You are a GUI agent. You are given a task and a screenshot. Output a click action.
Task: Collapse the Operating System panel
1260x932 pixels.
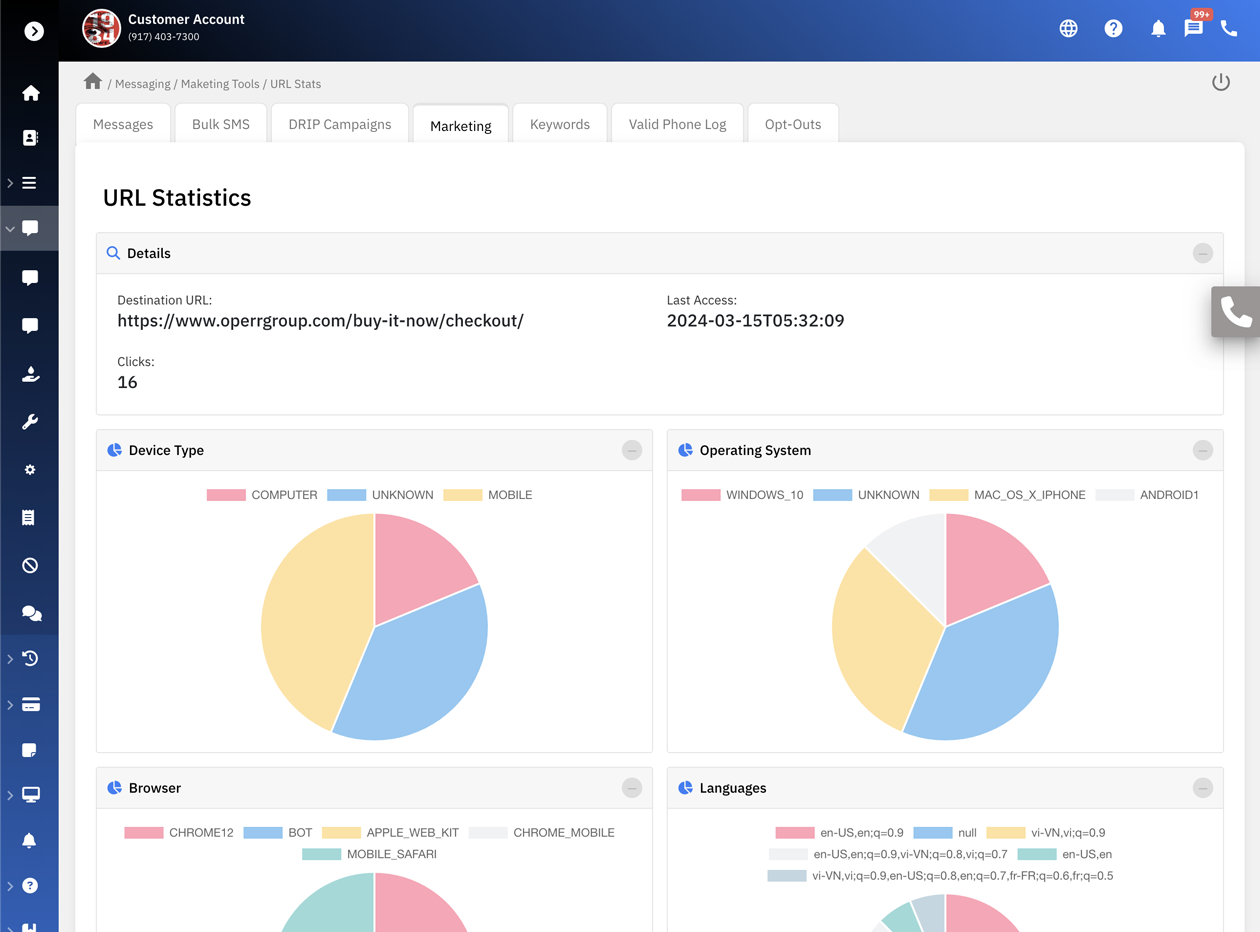point(1203,450)
